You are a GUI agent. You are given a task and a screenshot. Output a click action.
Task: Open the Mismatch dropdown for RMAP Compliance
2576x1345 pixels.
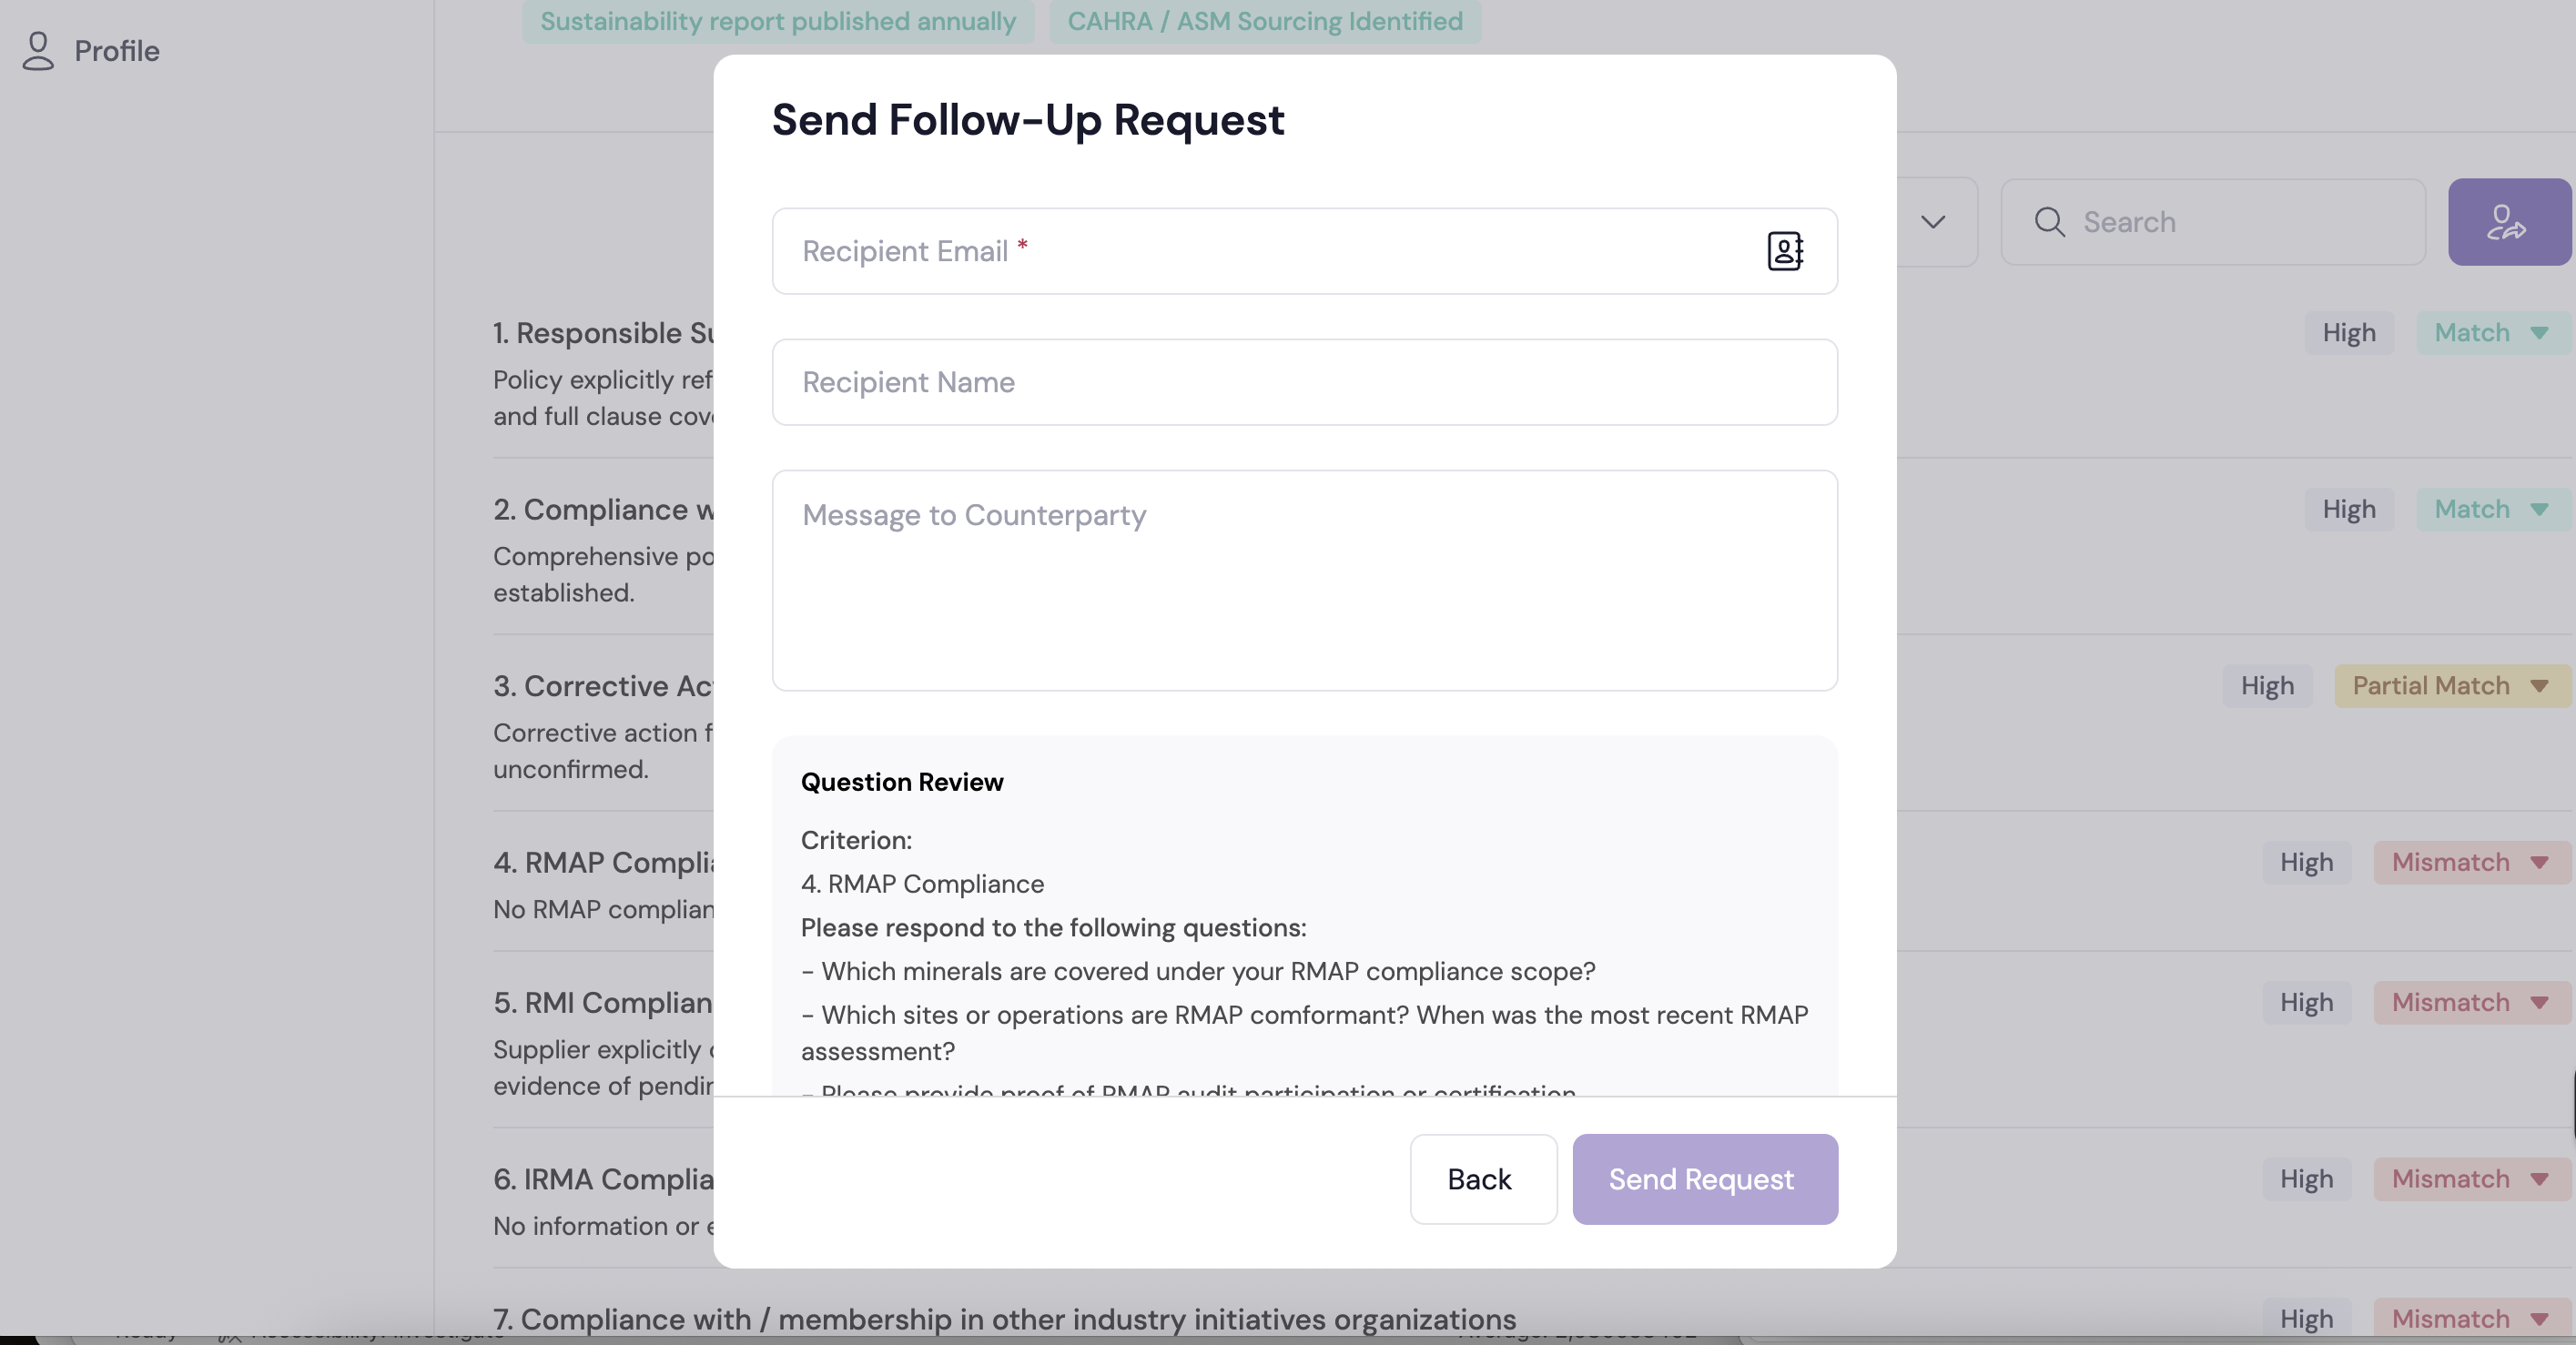click(2466, 861)
